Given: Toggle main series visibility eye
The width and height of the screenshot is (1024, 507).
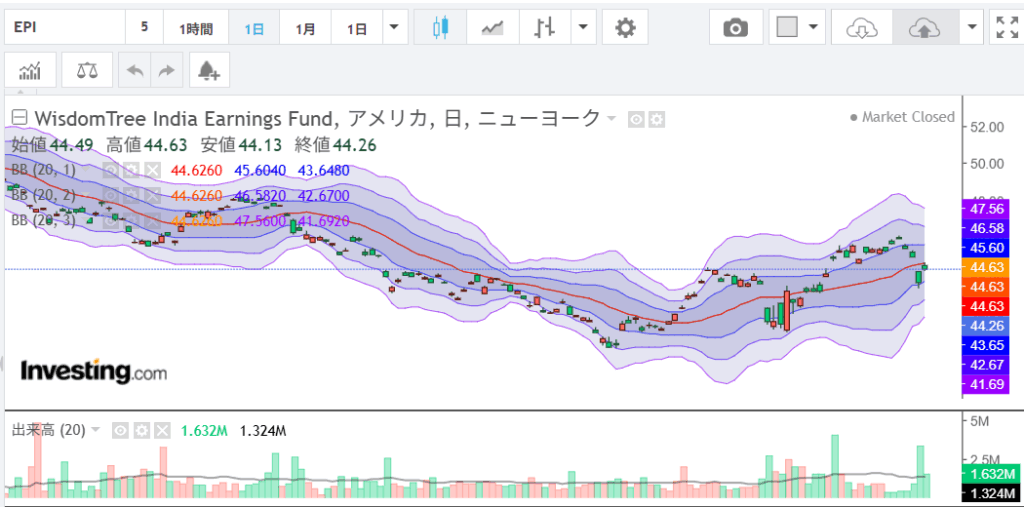Looking at the screenshot, I should (x=636, y=120).
